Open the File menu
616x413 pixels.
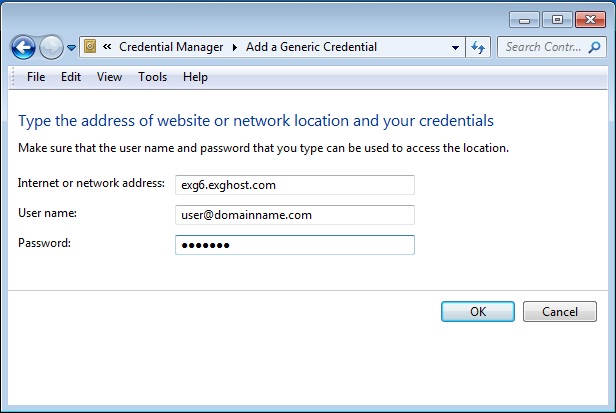(36, 77)
